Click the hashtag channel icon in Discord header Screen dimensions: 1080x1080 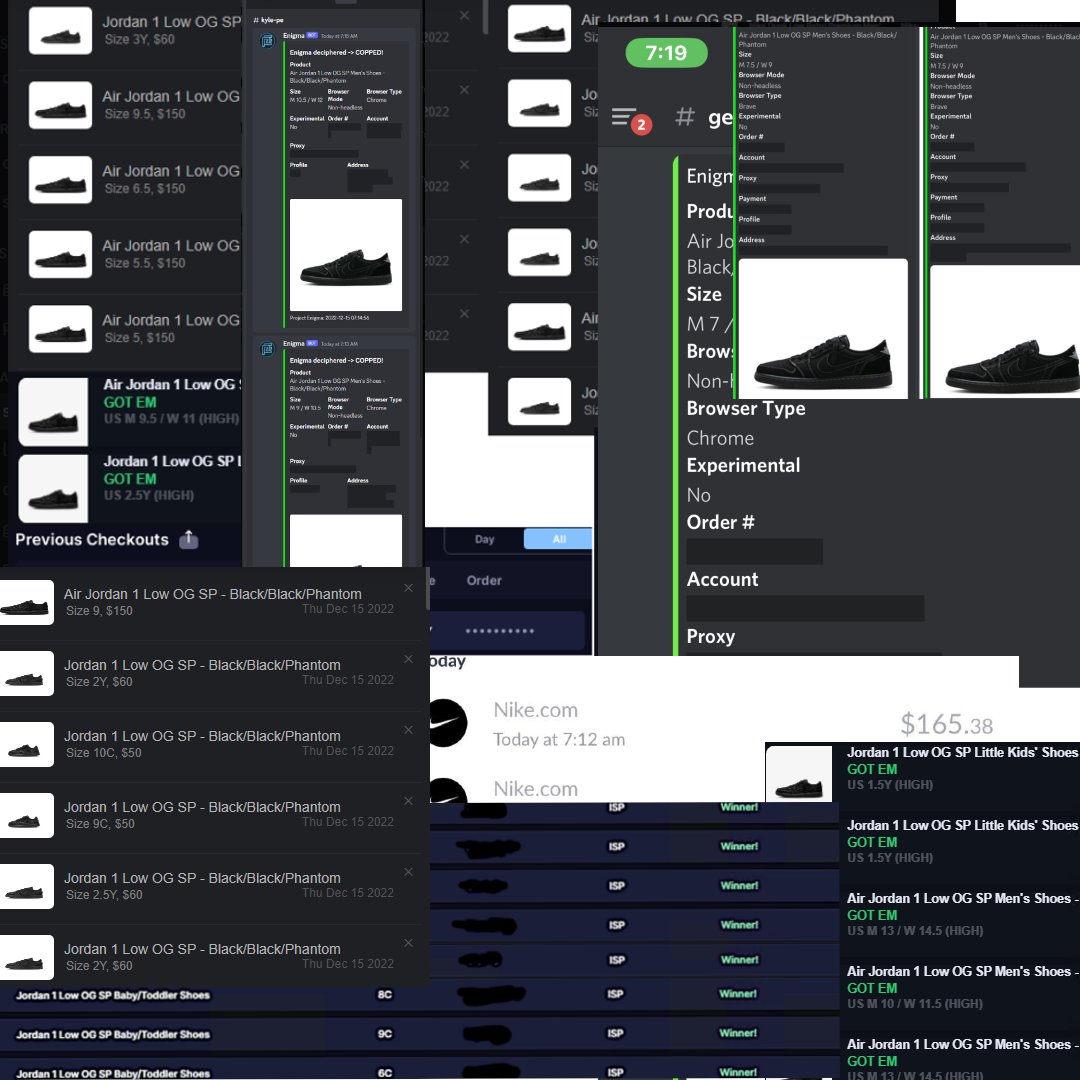[684, 116]
